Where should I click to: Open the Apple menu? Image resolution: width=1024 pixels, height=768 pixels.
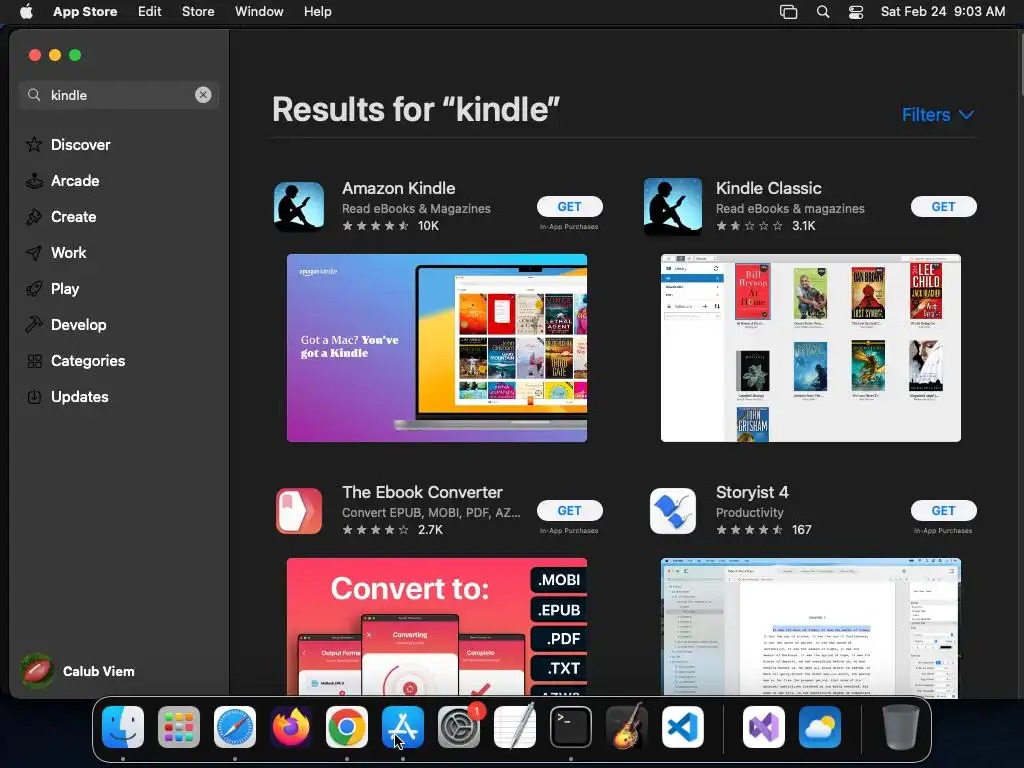tap(26, 12)
